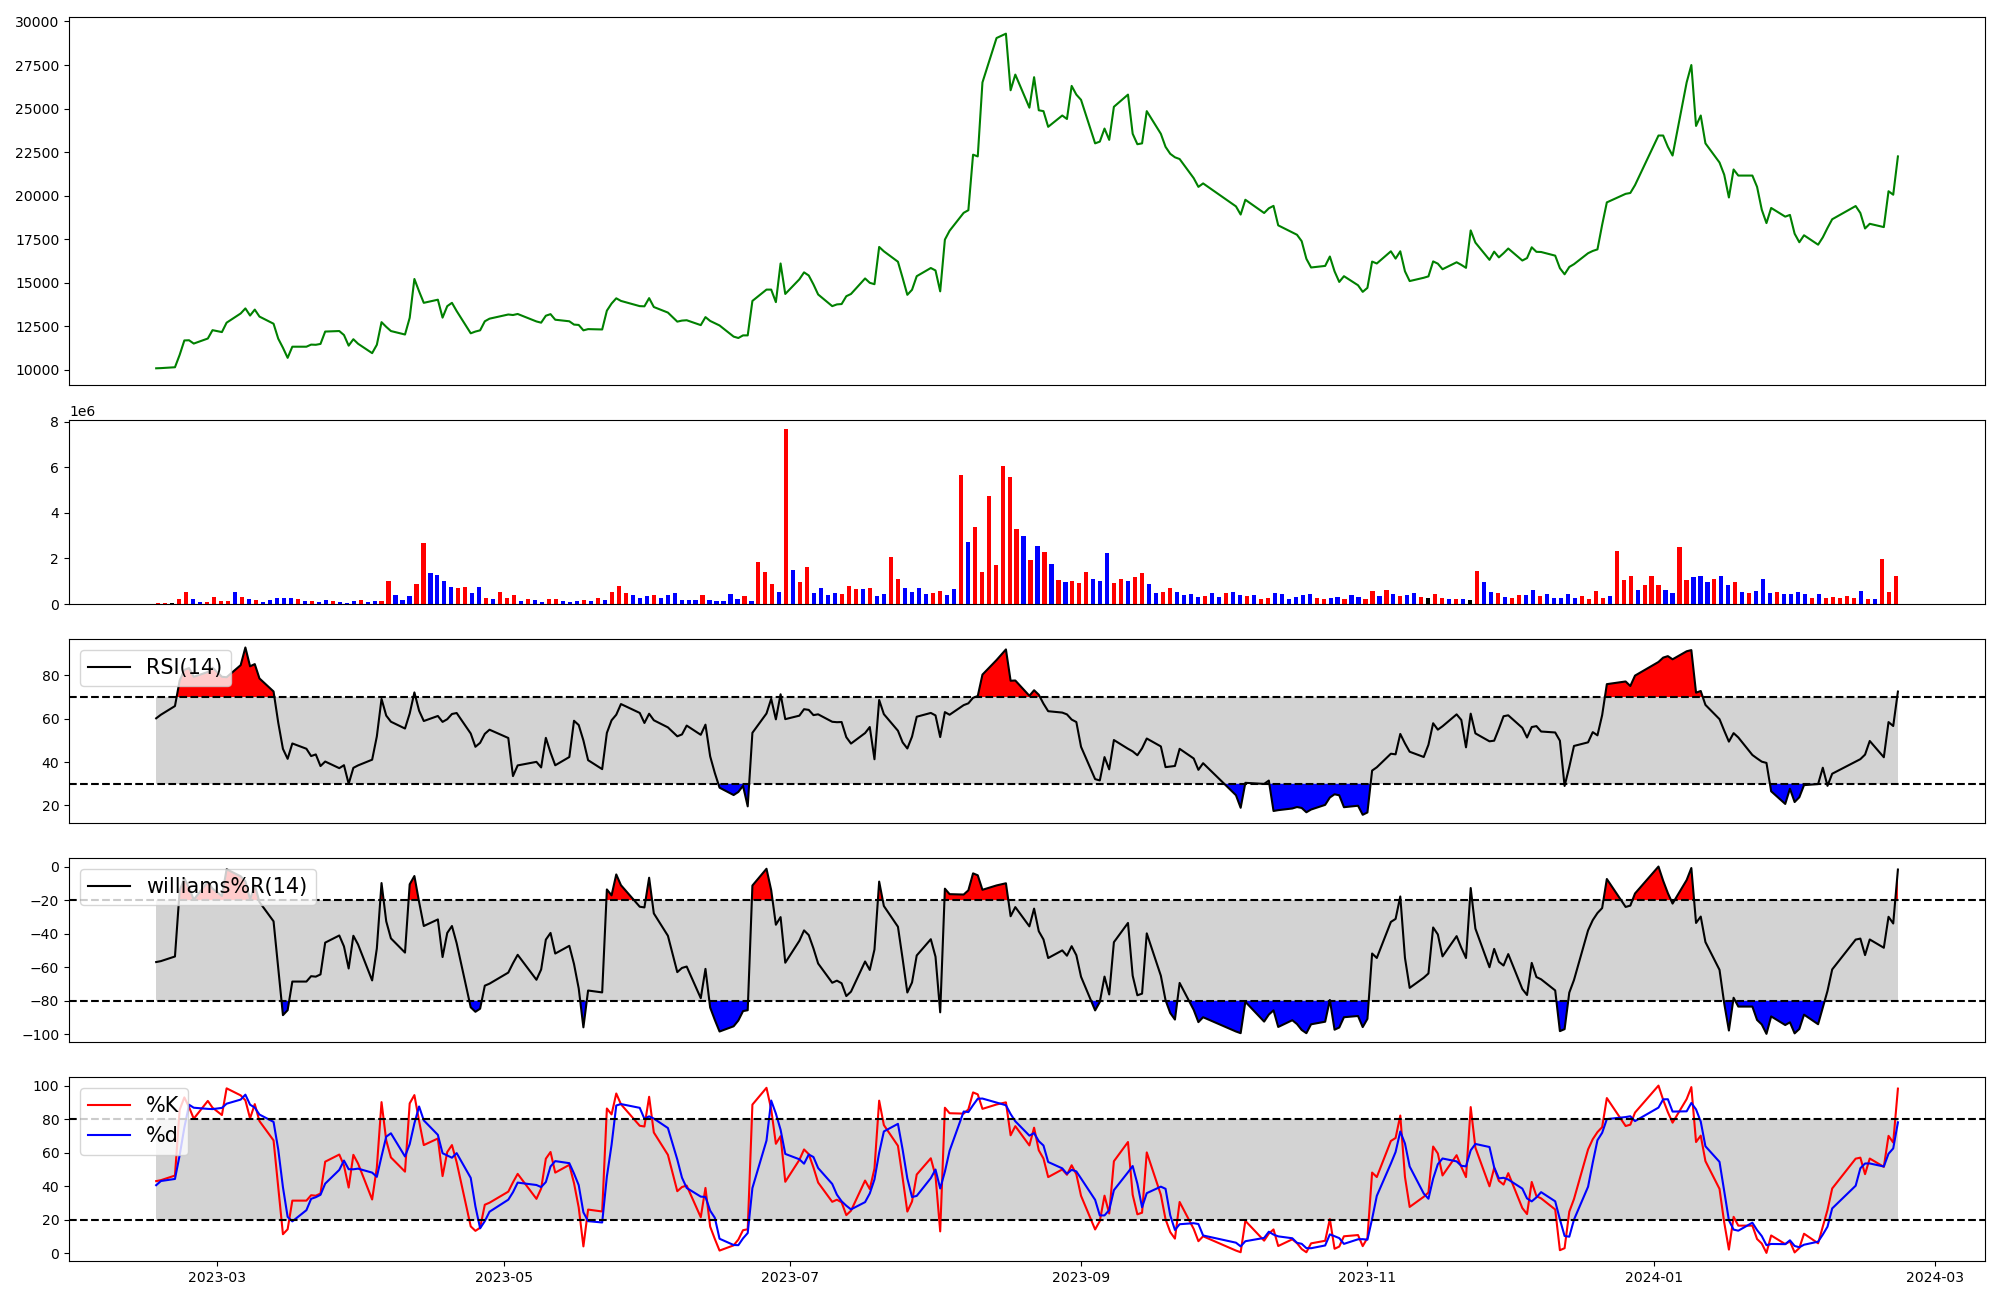Viewport: 2000px width, 1300px height.
Task: Click the RSI(14) legend label
Action: [183, 667]
